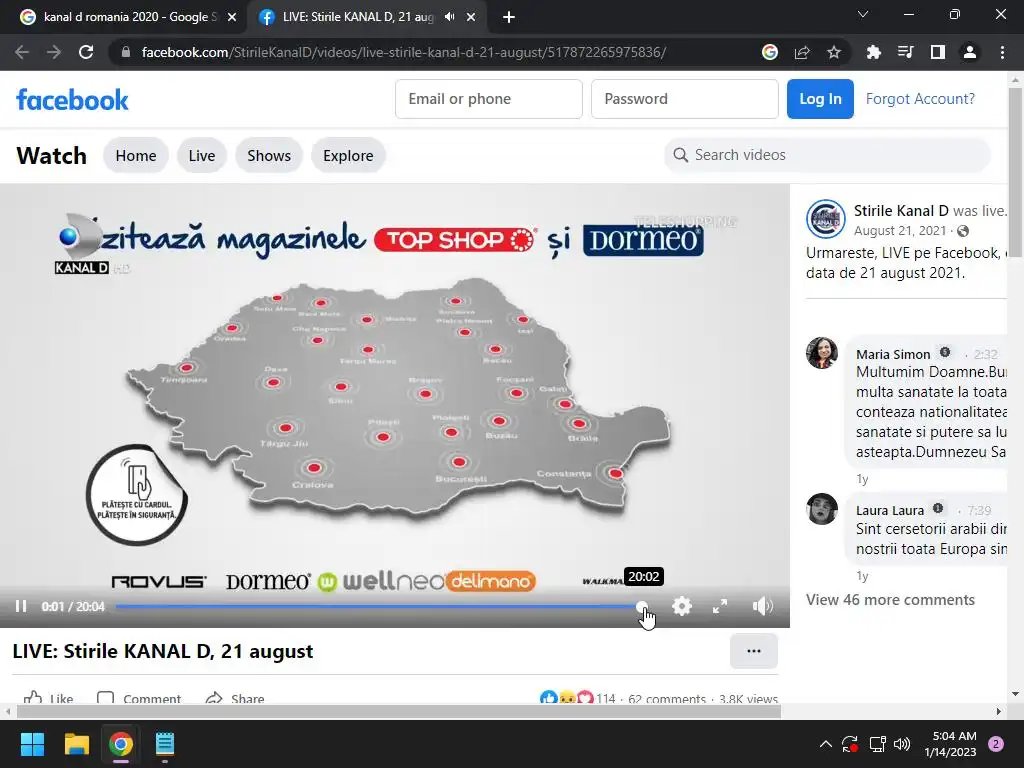This screenshot has height=768, width=1024.
Task: Click the Log In button
Action: coord(820,99)
